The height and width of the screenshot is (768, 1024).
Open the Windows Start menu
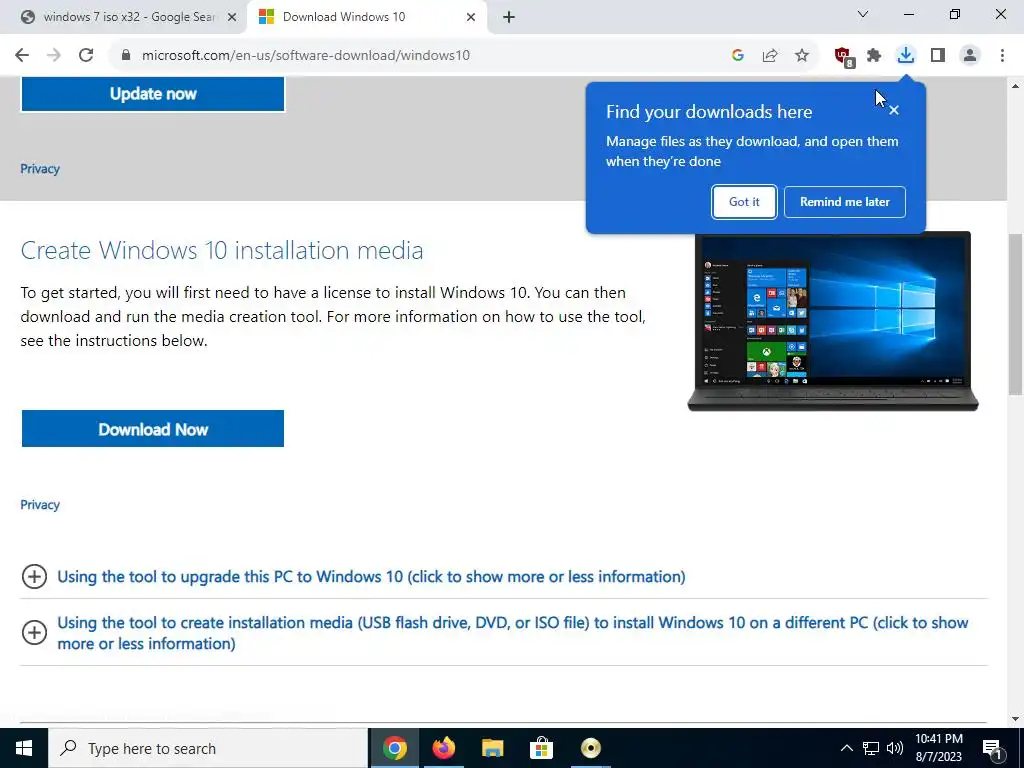coord(24,748)
